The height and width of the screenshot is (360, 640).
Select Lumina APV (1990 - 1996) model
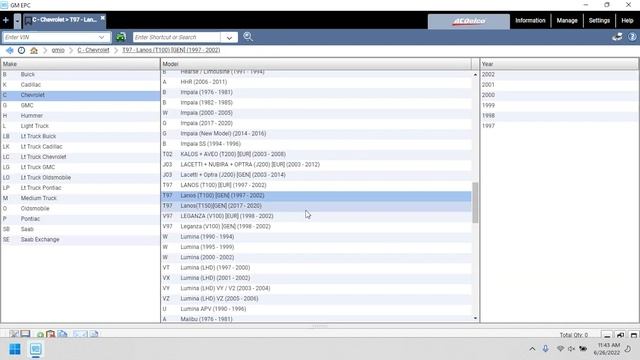[x=316, y=309]
